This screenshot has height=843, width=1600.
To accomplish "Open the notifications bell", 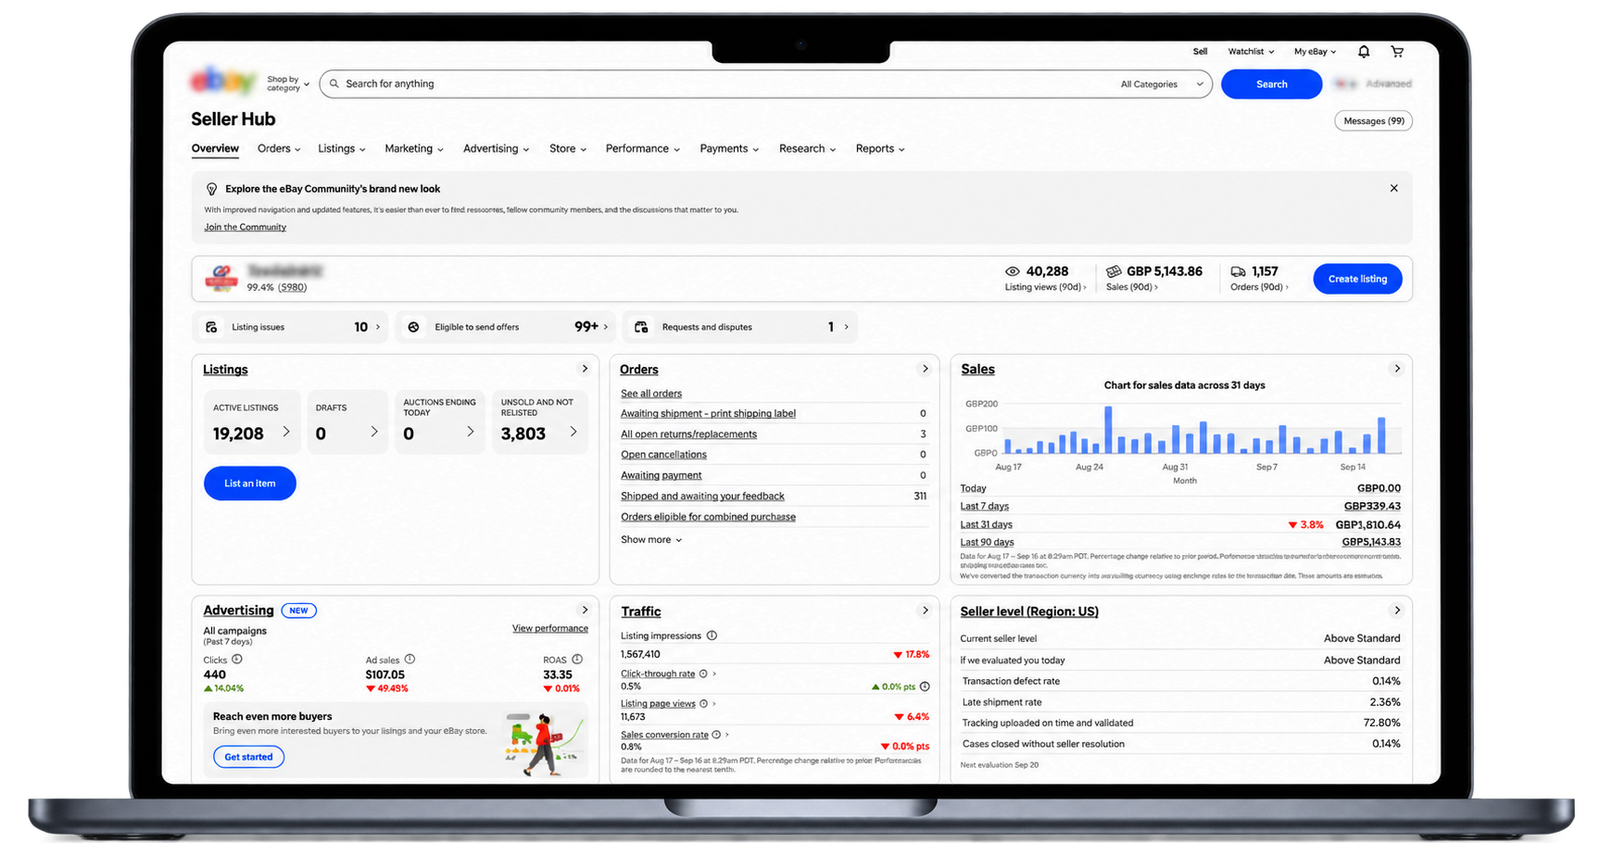I will click(1364, 52).
